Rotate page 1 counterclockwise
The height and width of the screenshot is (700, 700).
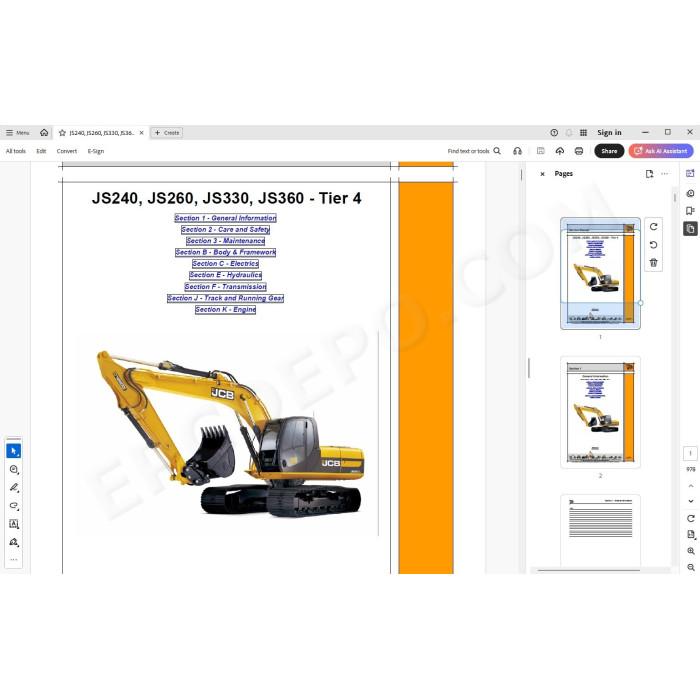[654, 245]
